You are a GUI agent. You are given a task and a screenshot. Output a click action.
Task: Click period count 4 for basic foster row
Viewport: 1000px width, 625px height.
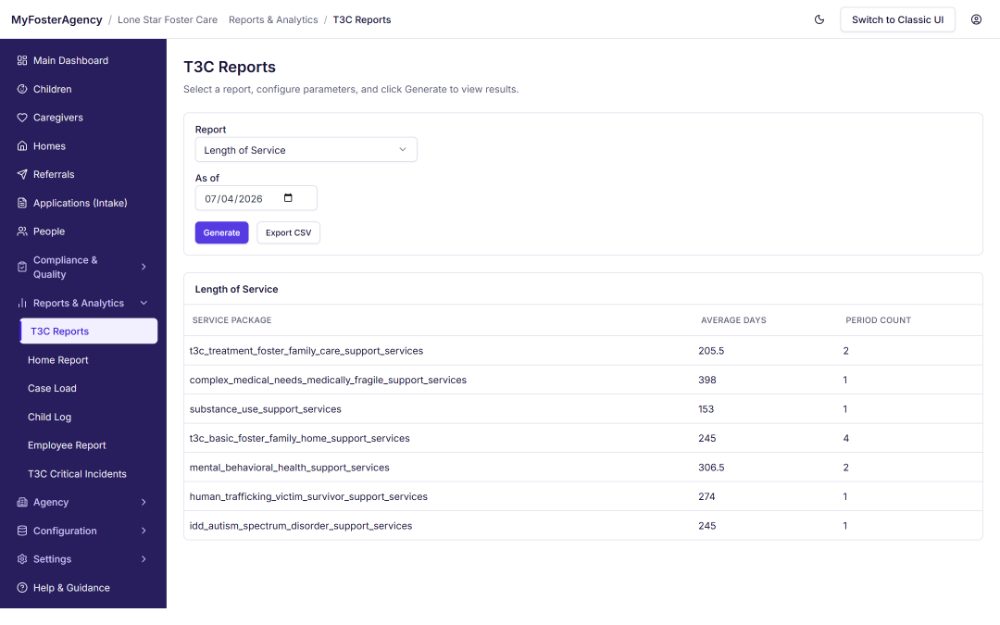click(x=846, y=438)
